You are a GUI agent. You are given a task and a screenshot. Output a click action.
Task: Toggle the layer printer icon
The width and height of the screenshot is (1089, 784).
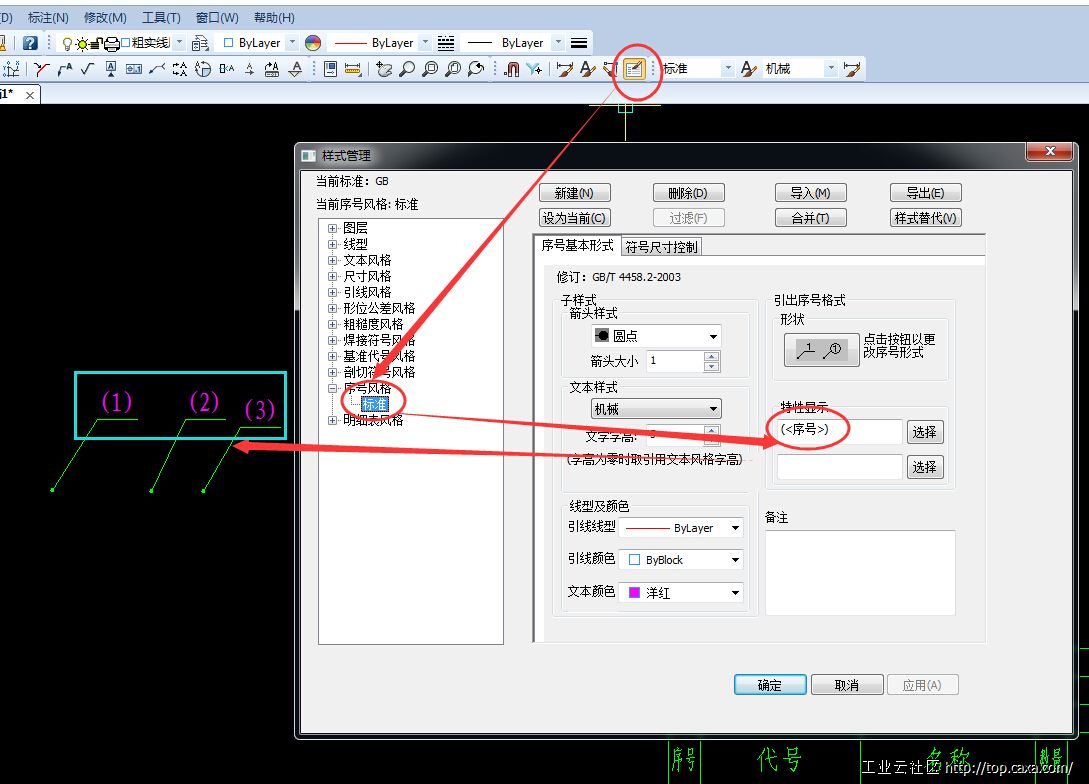pos(112,44)
